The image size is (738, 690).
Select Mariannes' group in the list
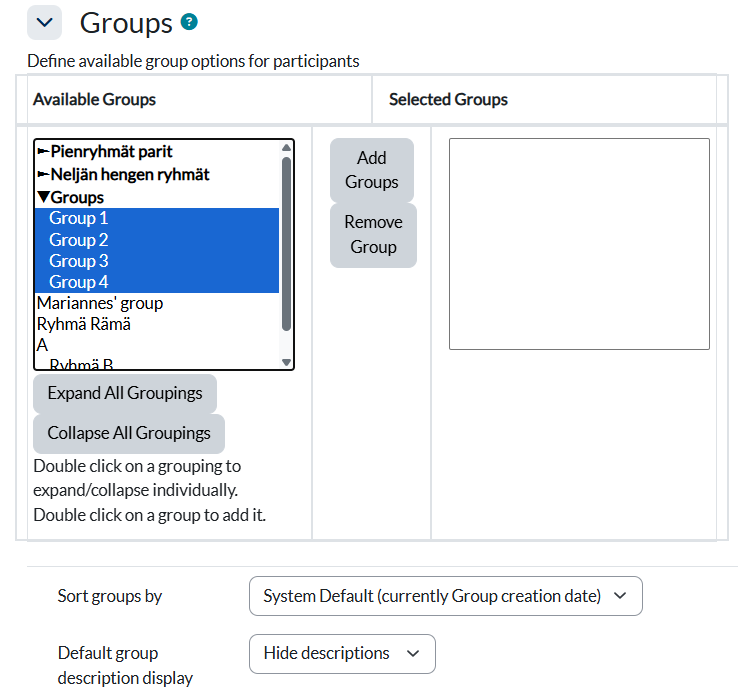[100, 303]
